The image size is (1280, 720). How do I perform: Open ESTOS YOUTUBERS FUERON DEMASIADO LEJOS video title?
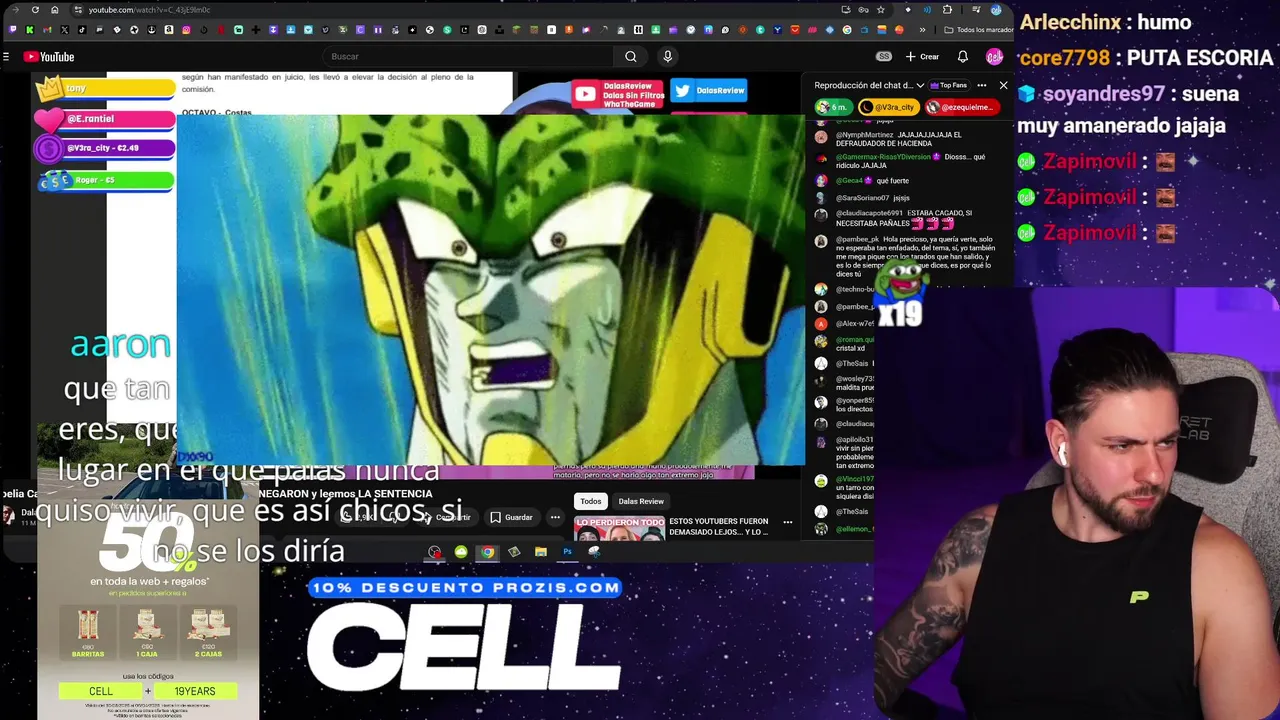(719, 527)
